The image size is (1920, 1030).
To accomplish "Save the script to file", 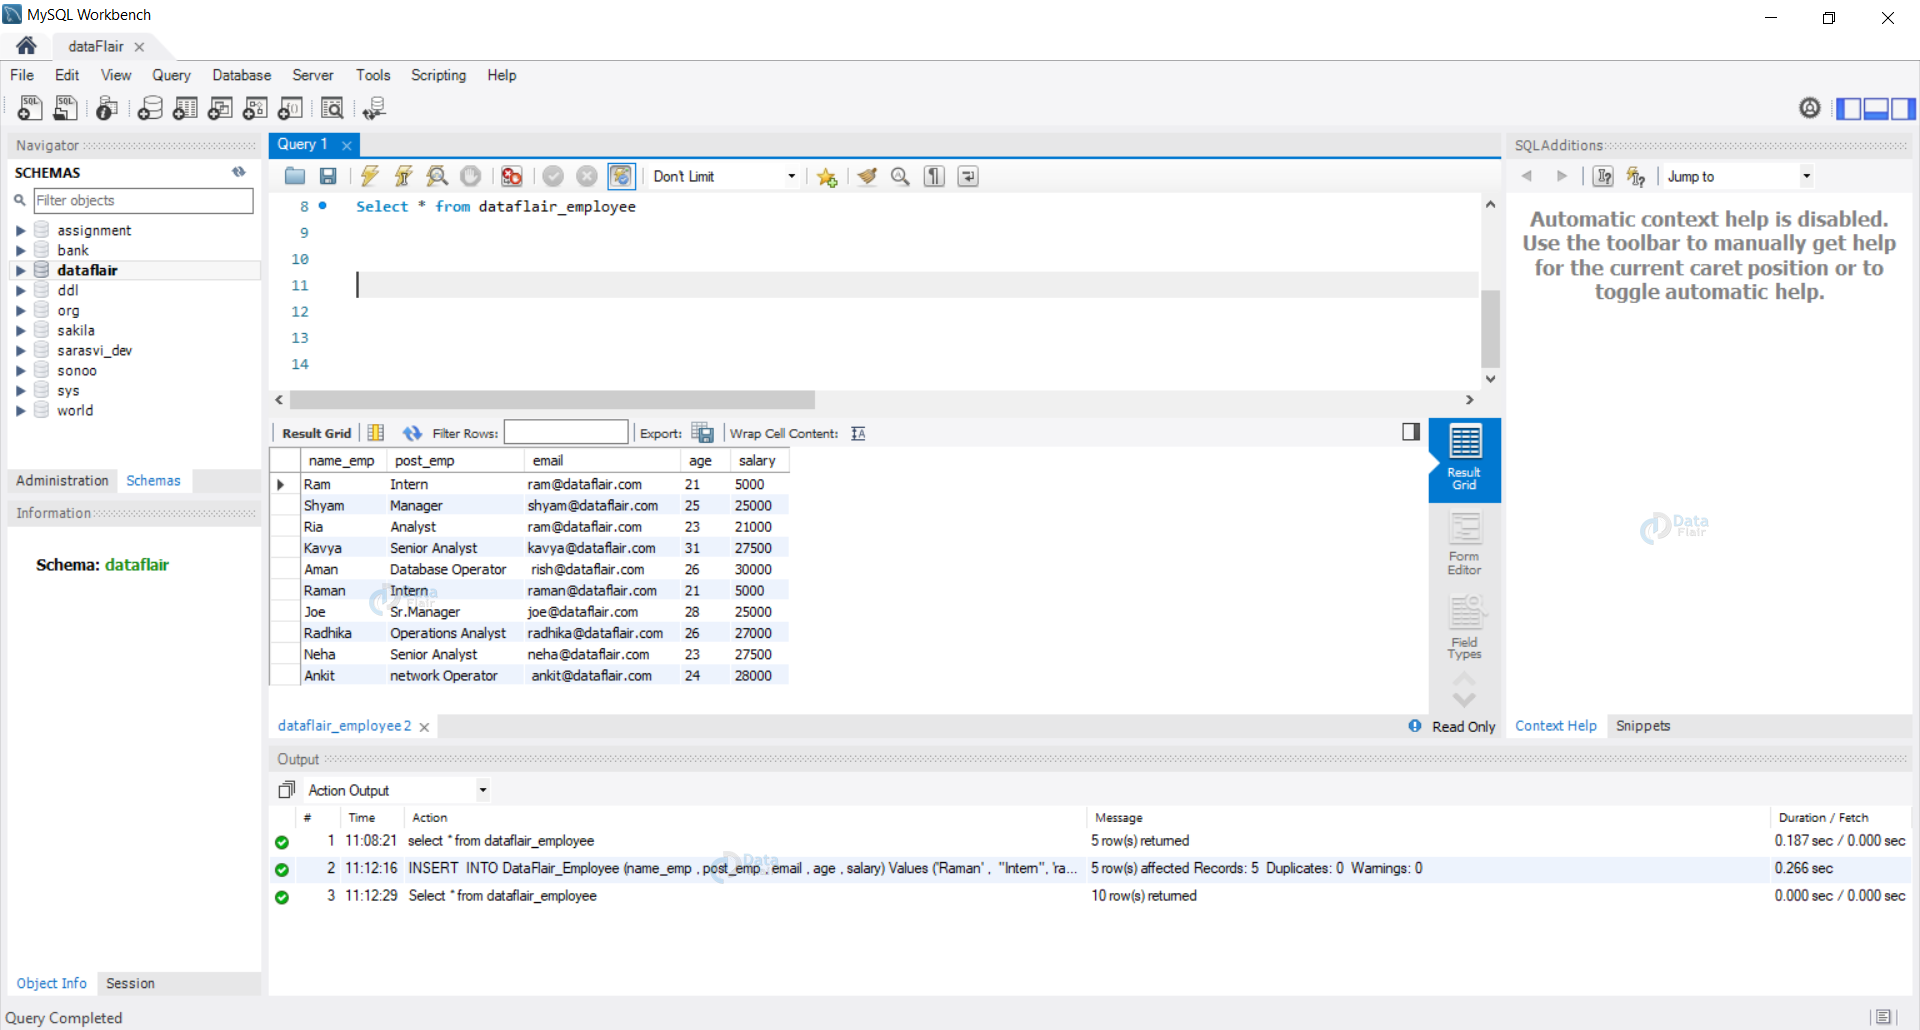I will 328,176.
